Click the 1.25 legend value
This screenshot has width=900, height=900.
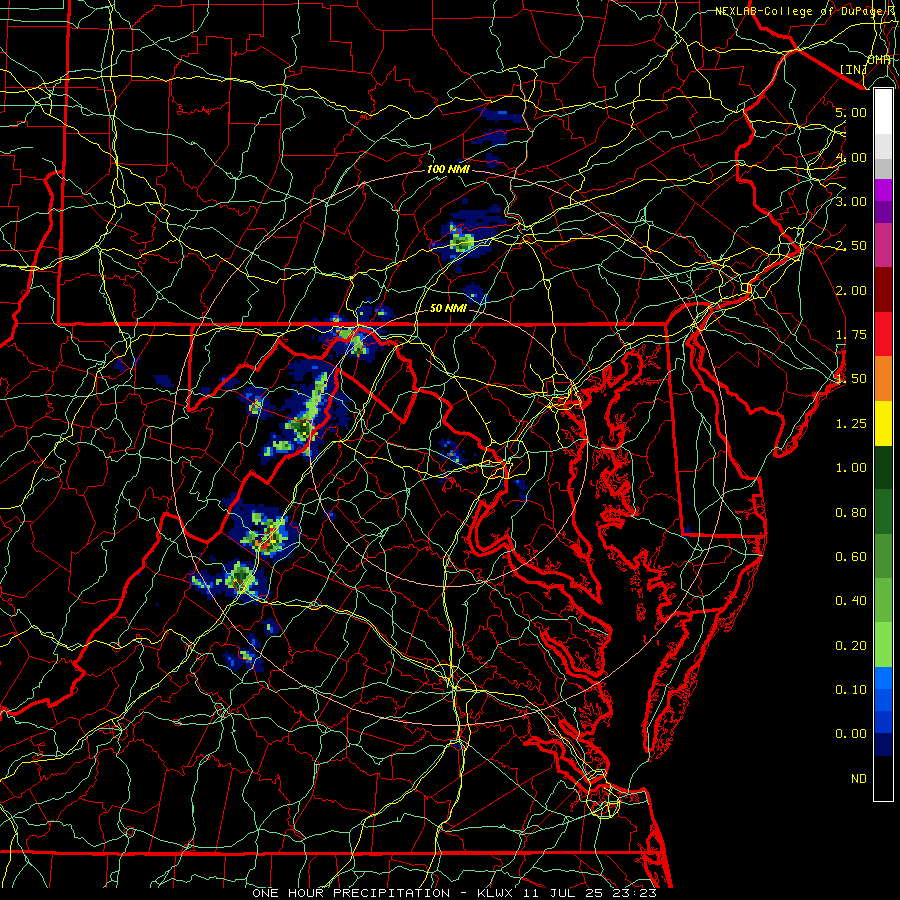851,424
